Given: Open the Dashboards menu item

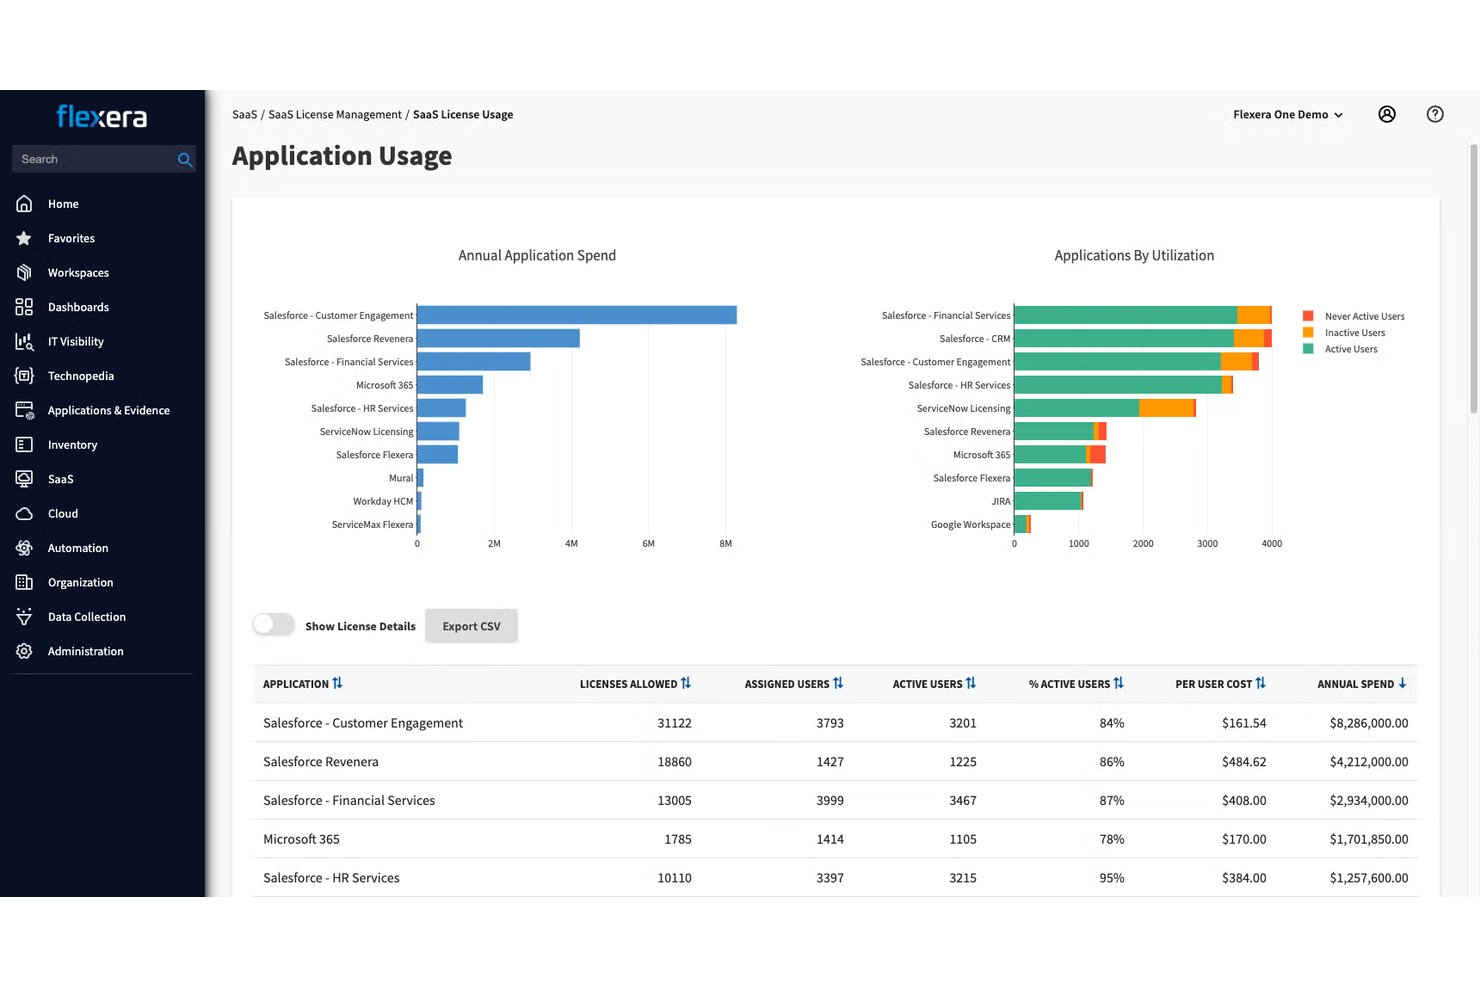Looking at the screenshot, I should point(78,307).
